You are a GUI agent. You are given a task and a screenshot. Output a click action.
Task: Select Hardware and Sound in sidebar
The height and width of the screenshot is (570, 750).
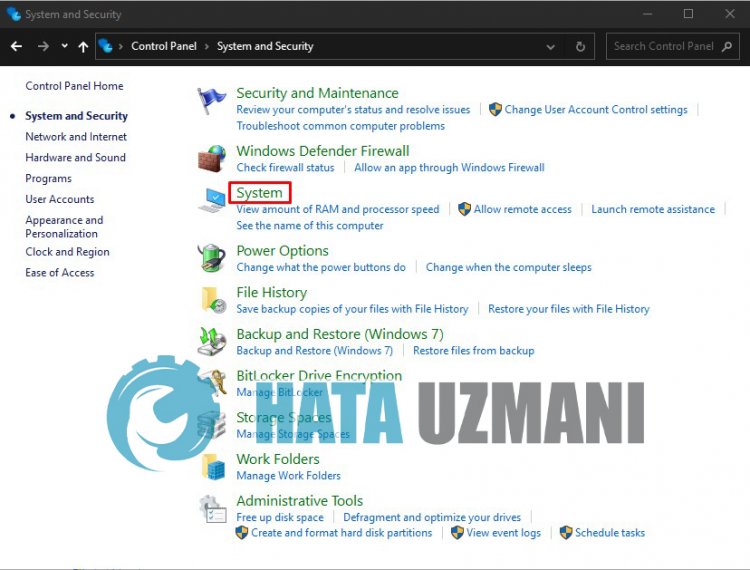point(75,158)
